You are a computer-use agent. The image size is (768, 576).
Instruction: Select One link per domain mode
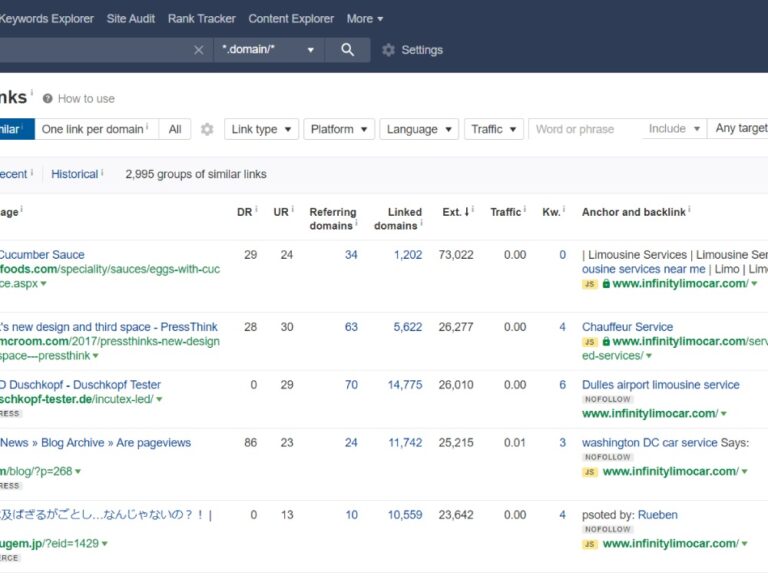click(96, 129)
